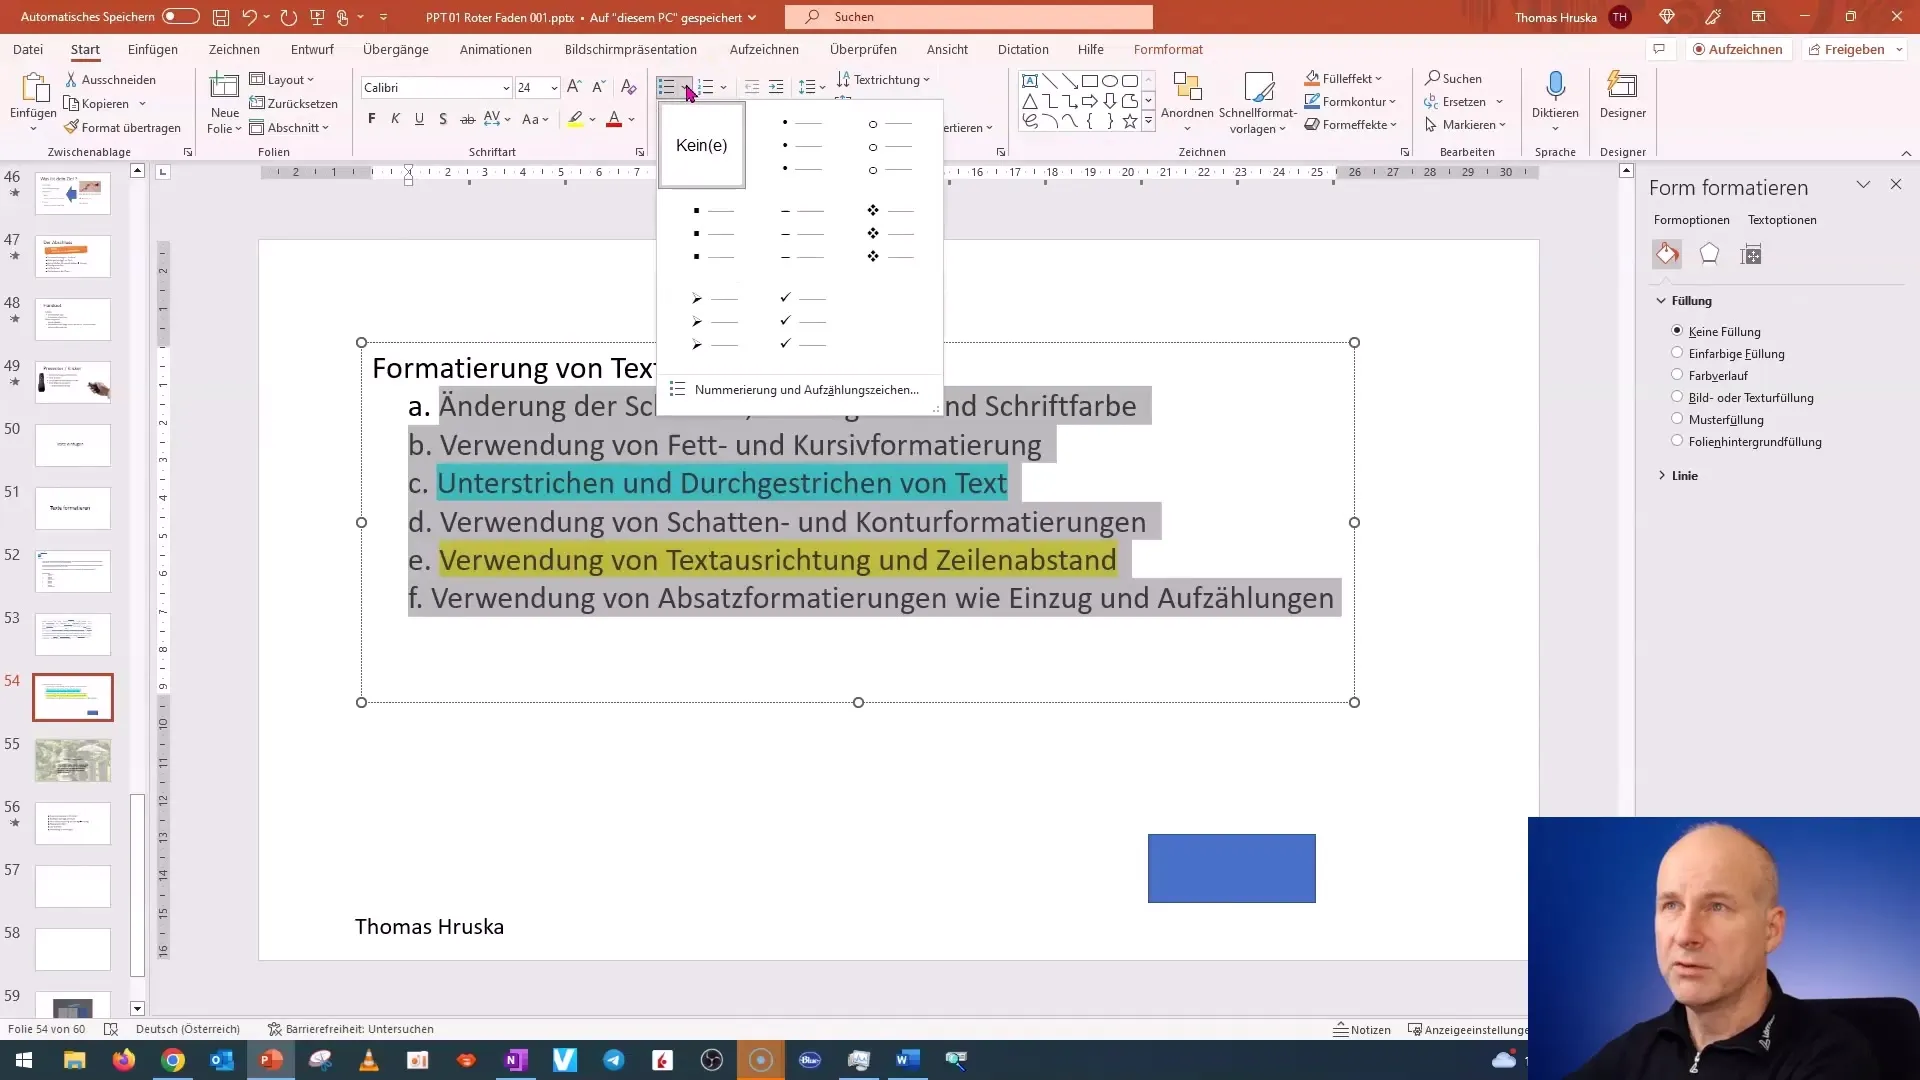Open the font name Calibri dropdown
The width and height of the screenshot is (1920, 1080).
click(505, 88)
